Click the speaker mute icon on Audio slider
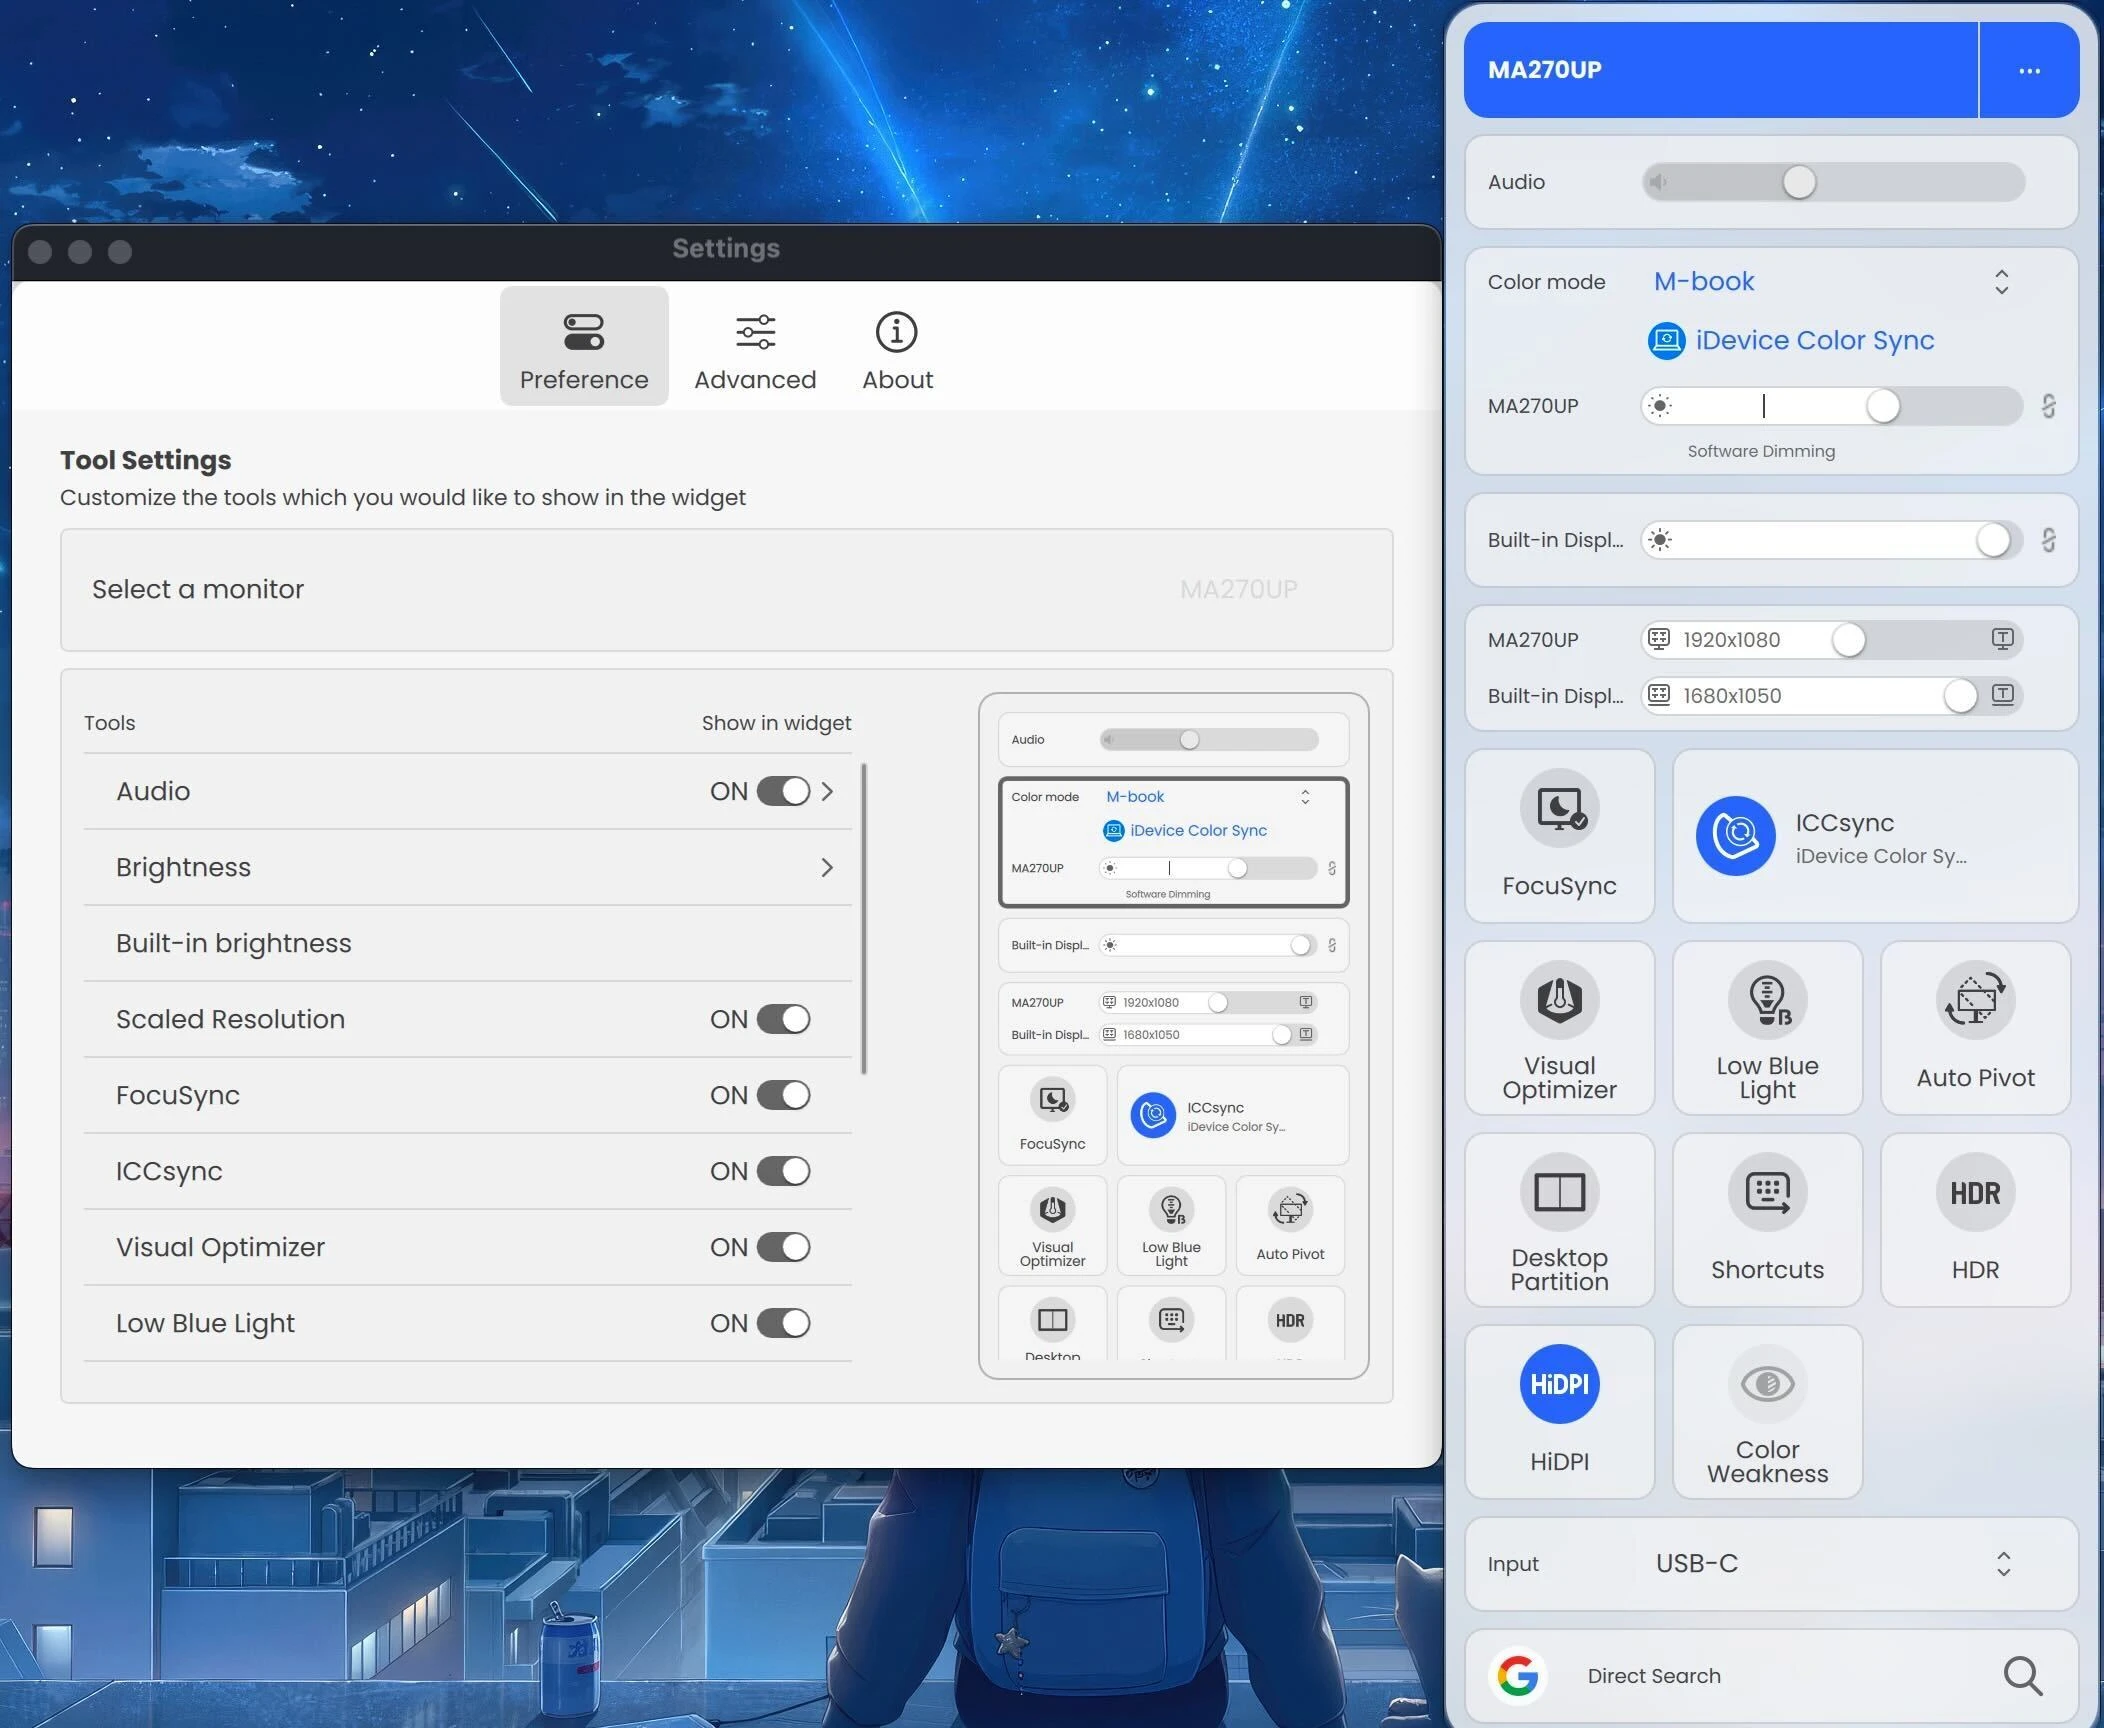 pos(1658,182)
